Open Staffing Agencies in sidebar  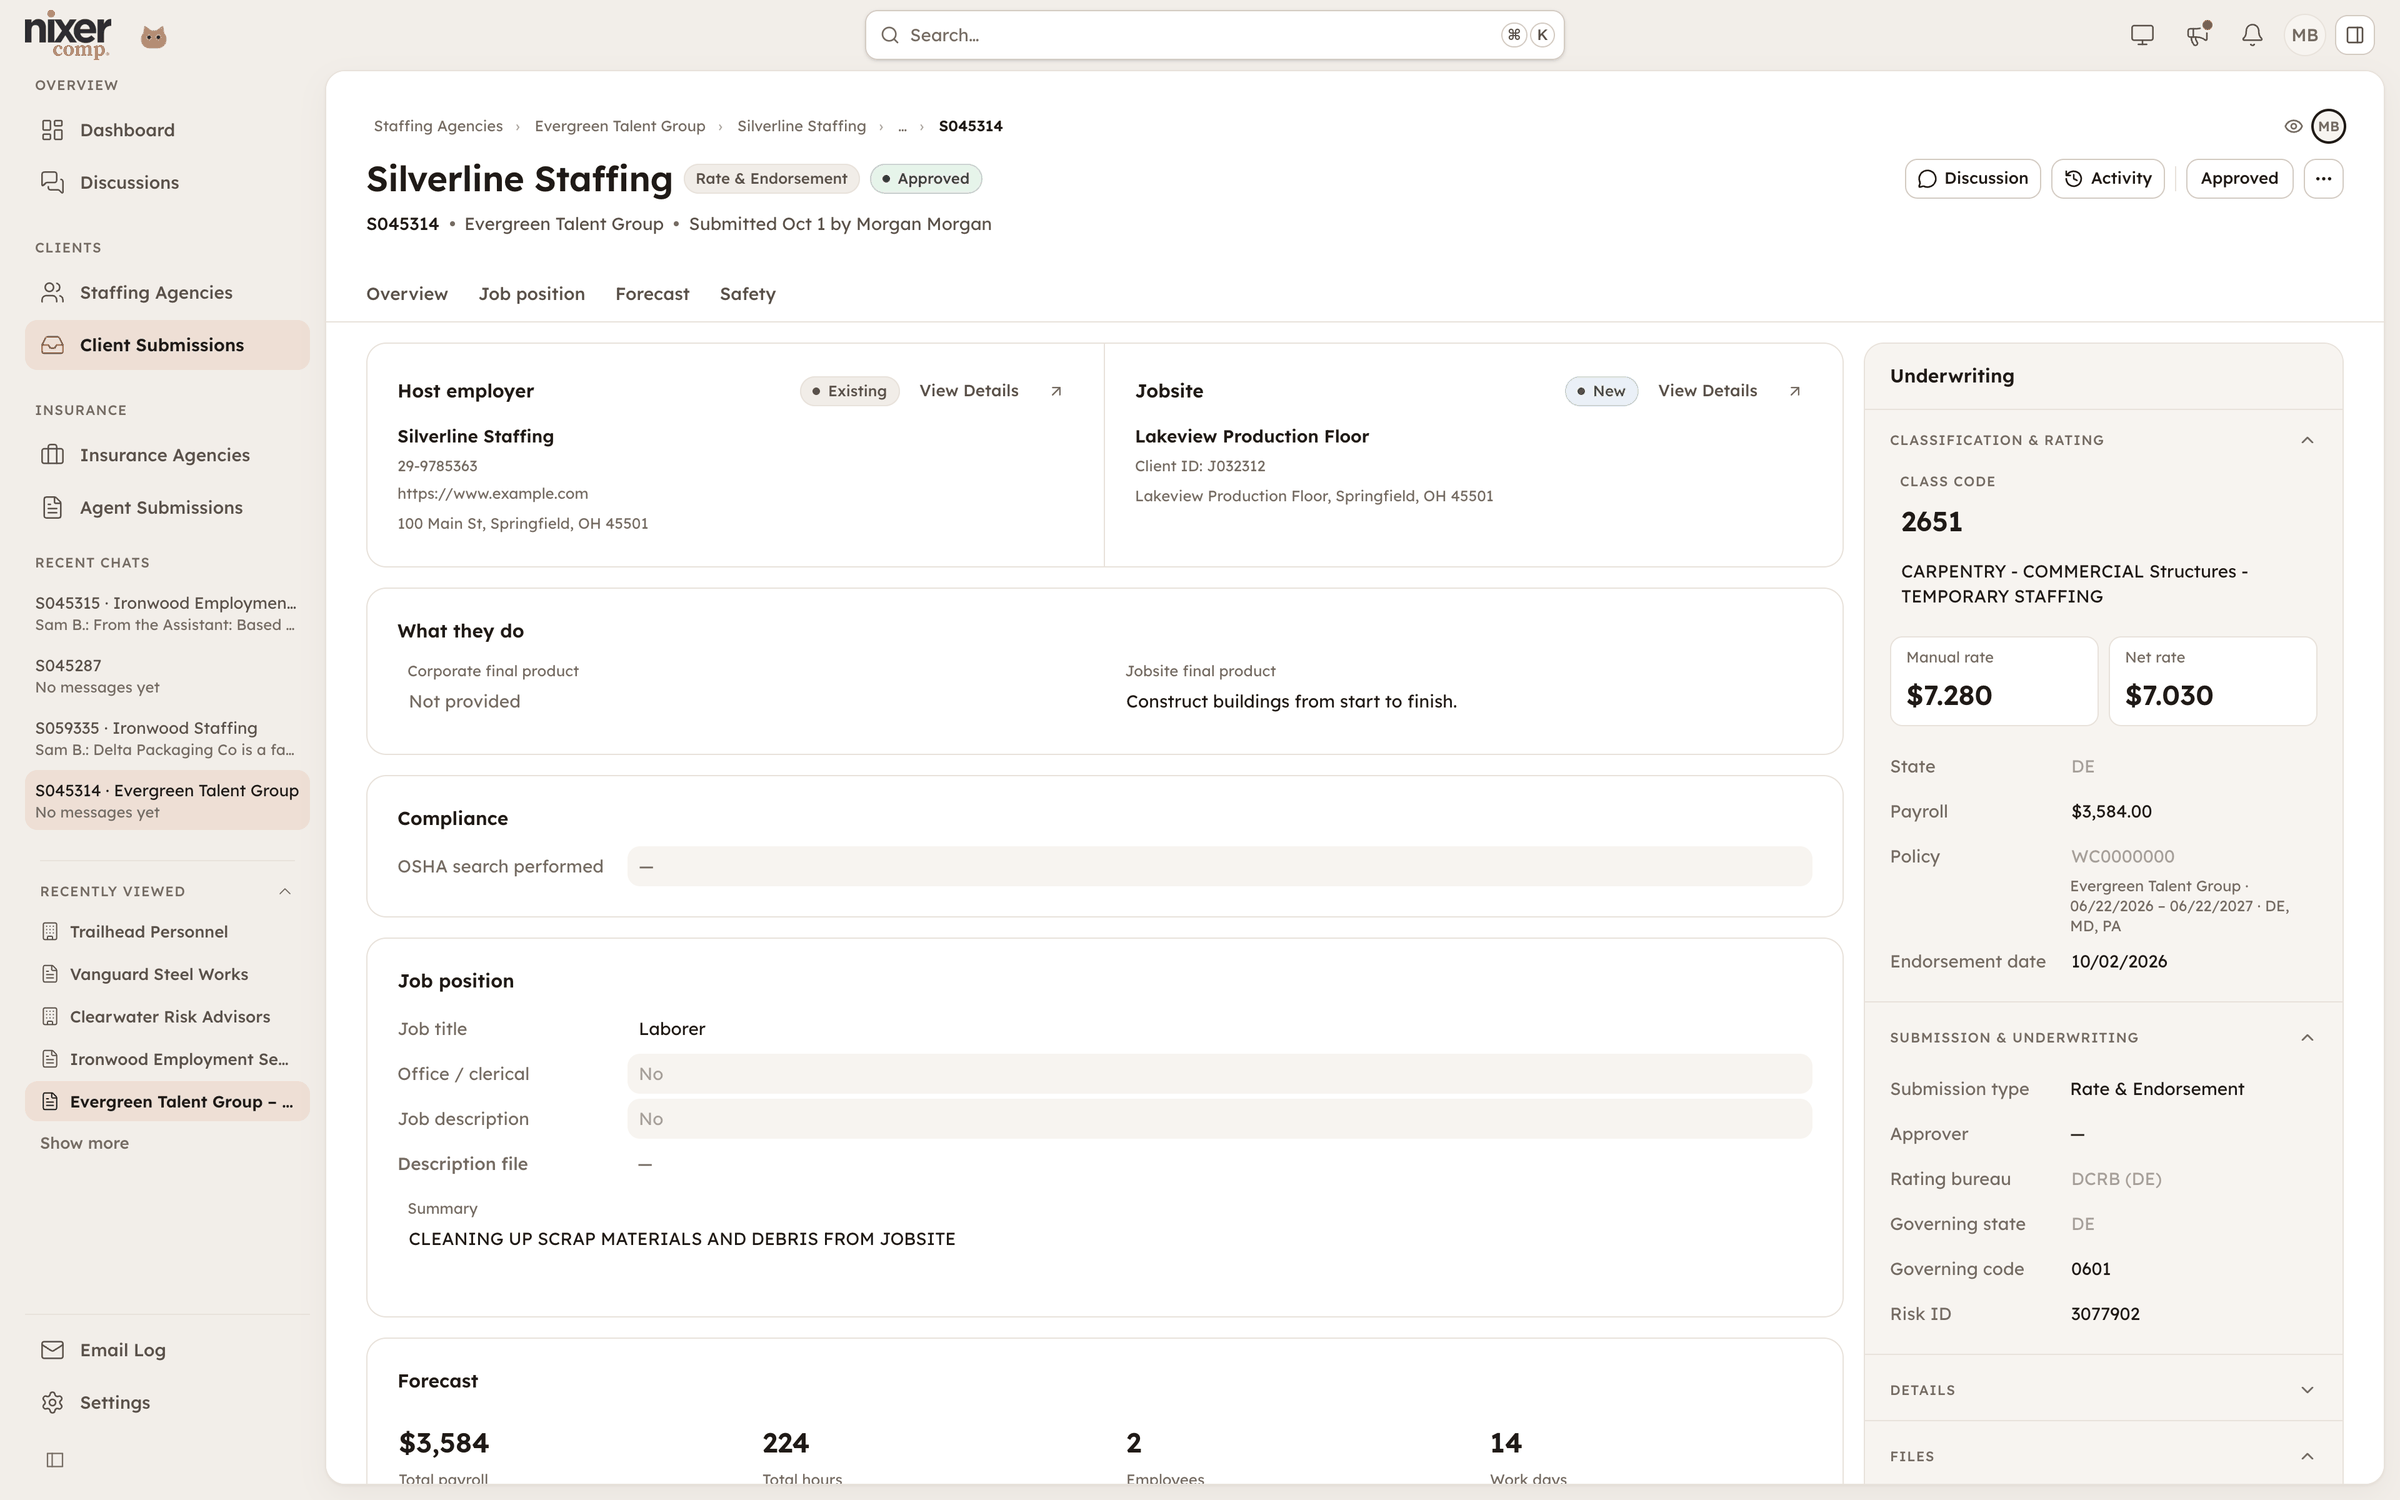(x=167, y=292)
